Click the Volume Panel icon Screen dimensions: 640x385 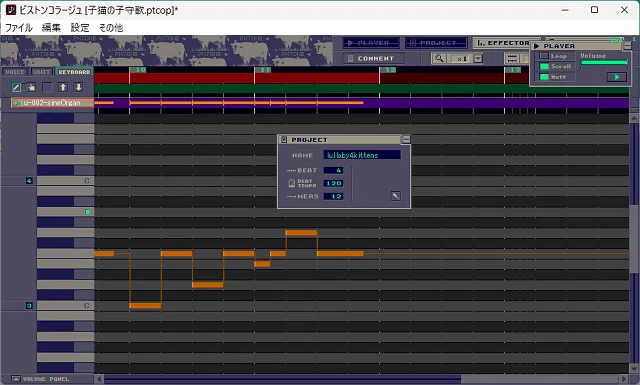point(16,379)
